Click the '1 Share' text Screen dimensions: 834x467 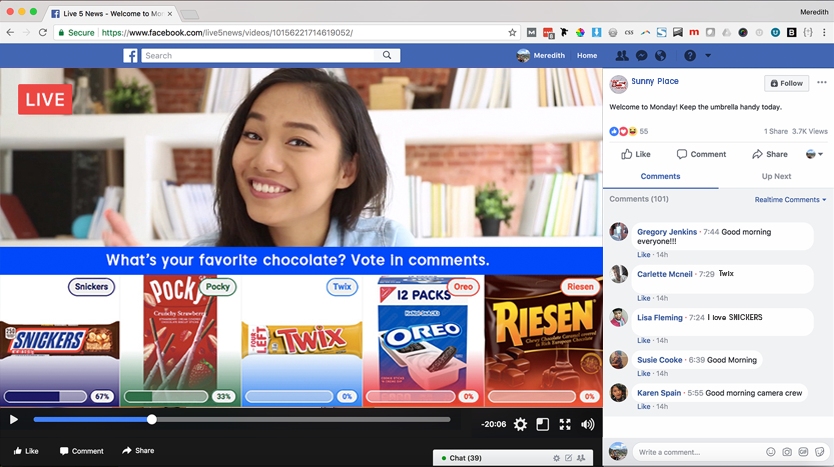[x=776, y=131]
